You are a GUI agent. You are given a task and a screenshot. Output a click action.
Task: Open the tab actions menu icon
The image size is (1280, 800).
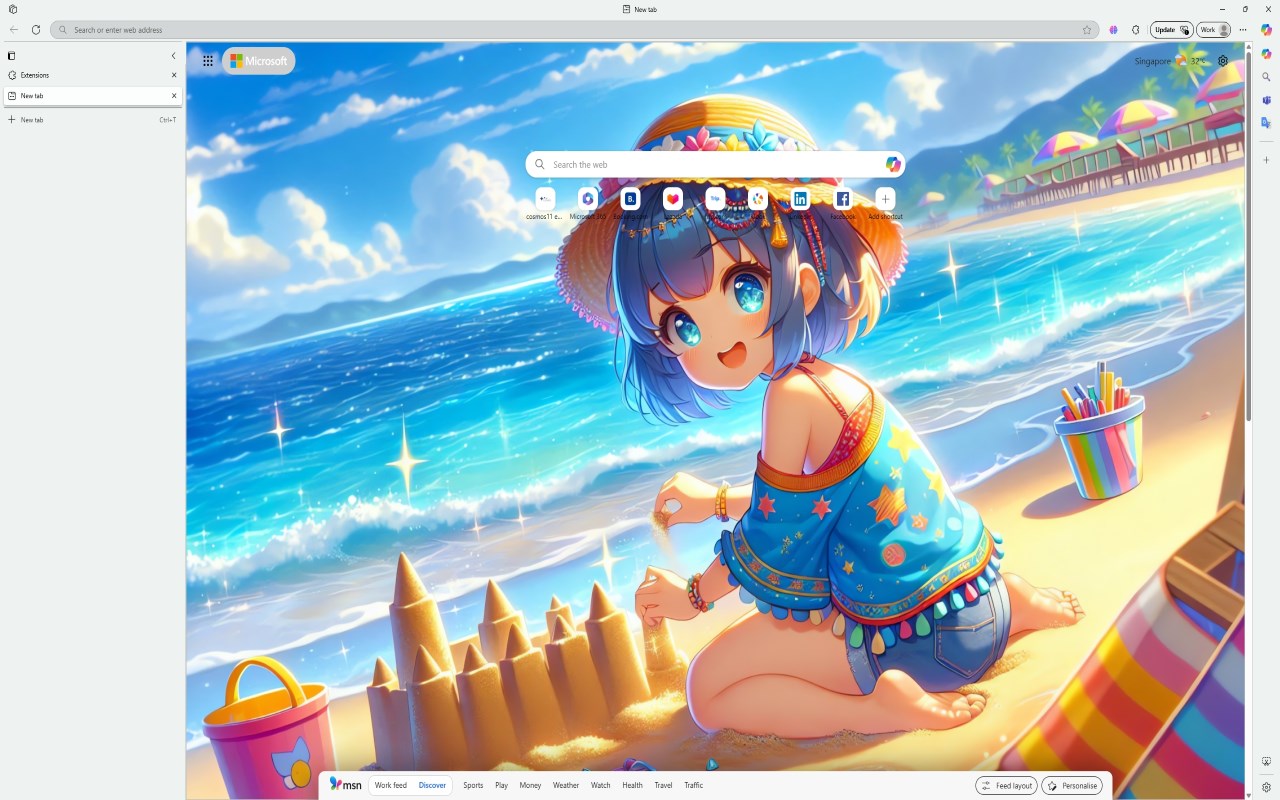click(x=12, y=56)
